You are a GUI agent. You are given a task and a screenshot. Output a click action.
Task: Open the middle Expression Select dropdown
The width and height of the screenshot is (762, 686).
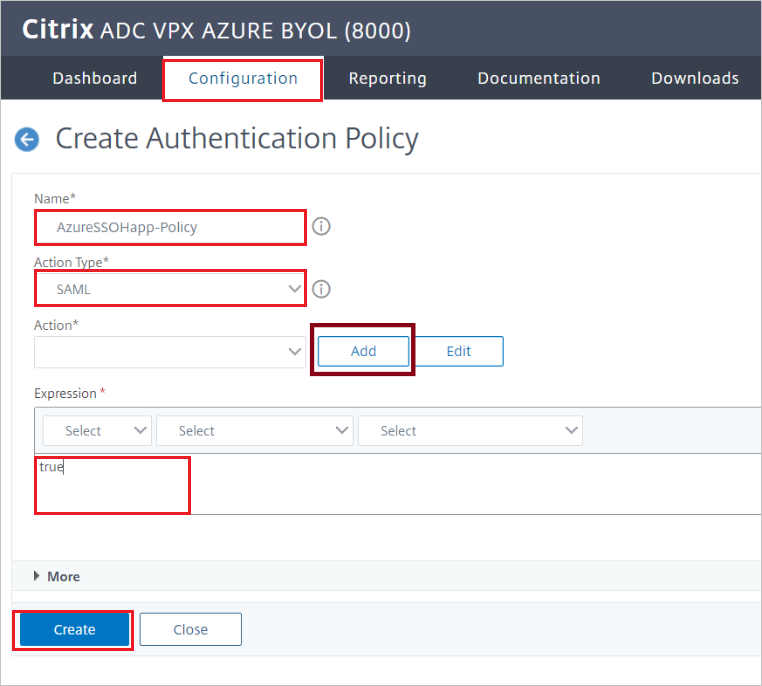click(255, 430)
